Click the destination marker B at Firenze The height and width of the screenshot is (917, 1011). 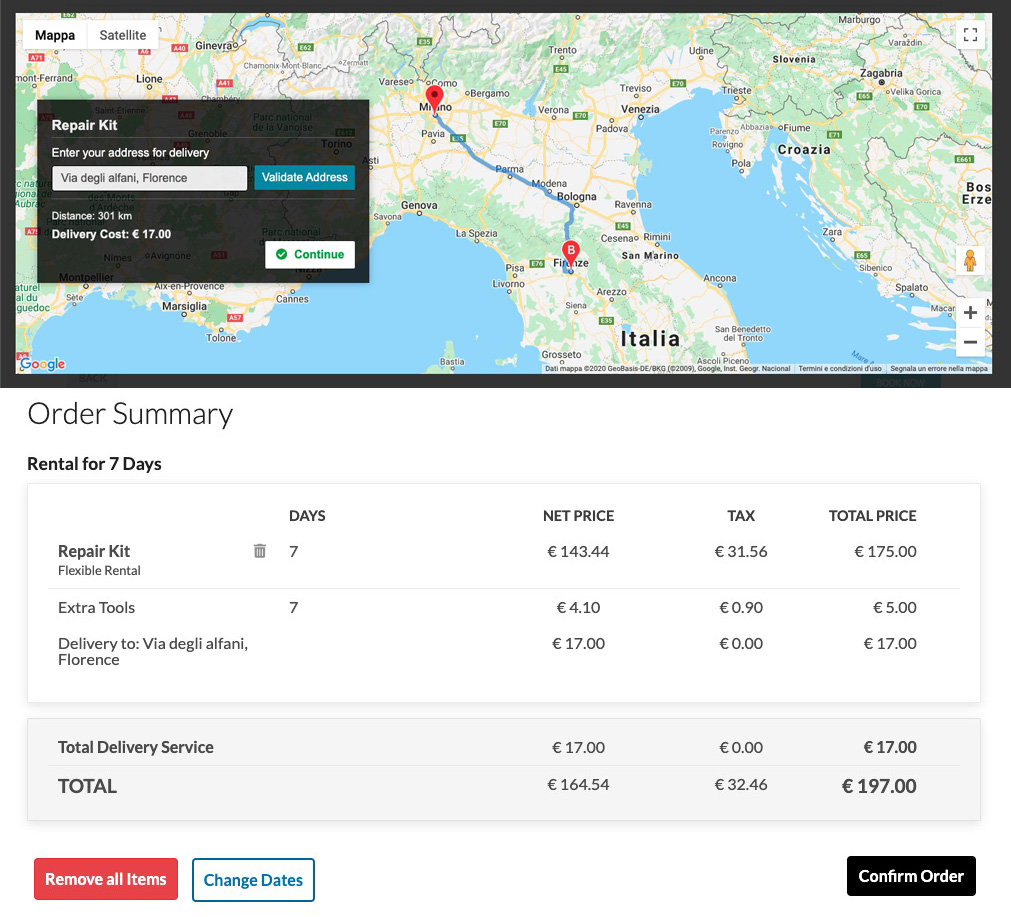(x=570, y=252)
